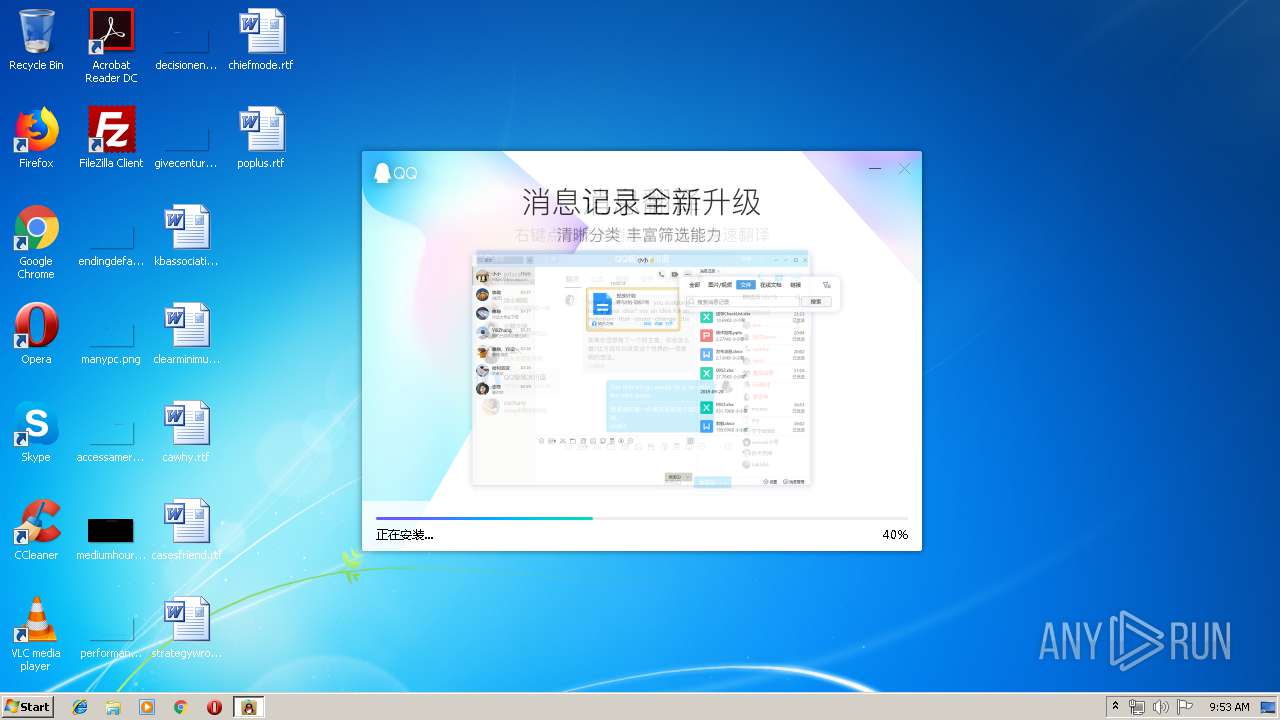Select the decisionen... desktop file
The width and height of the screenshot is (1280, 720).
[x=186, y=46]
